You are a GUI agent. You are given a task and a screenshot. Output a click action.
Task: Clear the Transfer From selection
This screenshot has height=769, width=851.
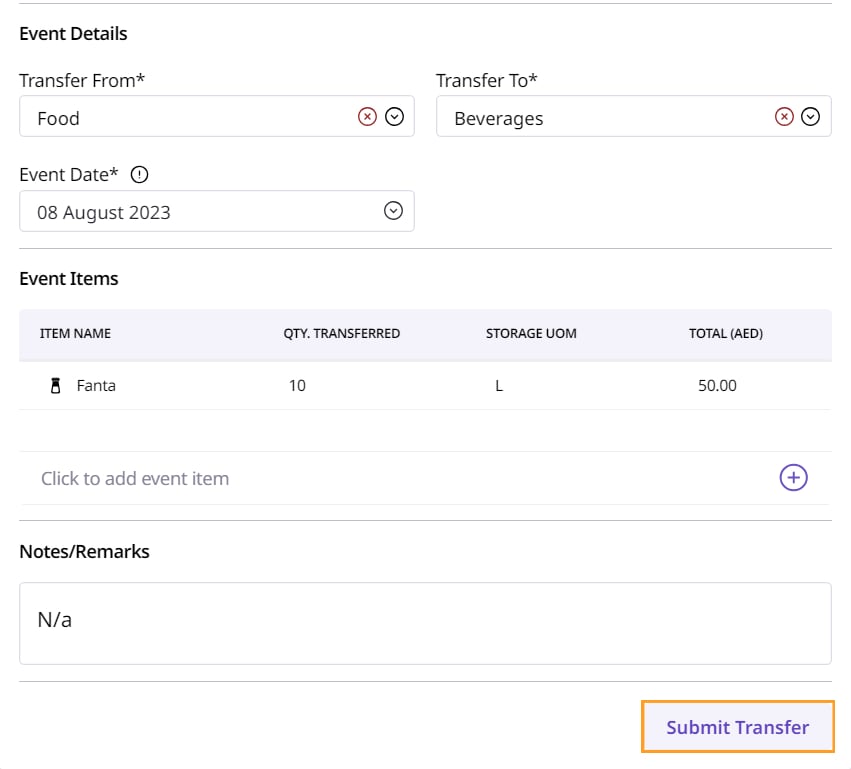click(368, 117)
